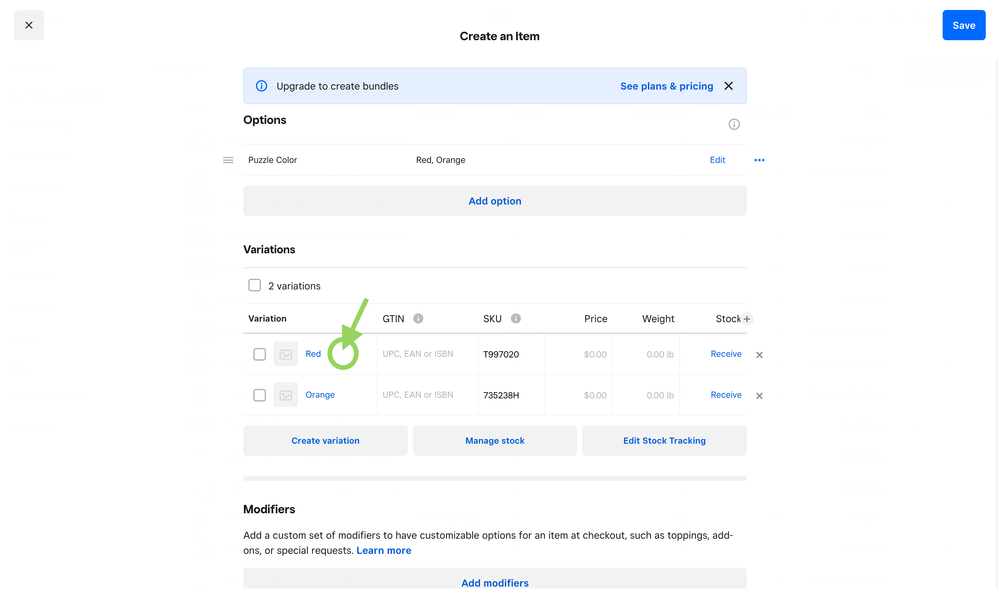Click the GTIN info icon
Viewport: 999px width, 589px height.
click(418, 319)
